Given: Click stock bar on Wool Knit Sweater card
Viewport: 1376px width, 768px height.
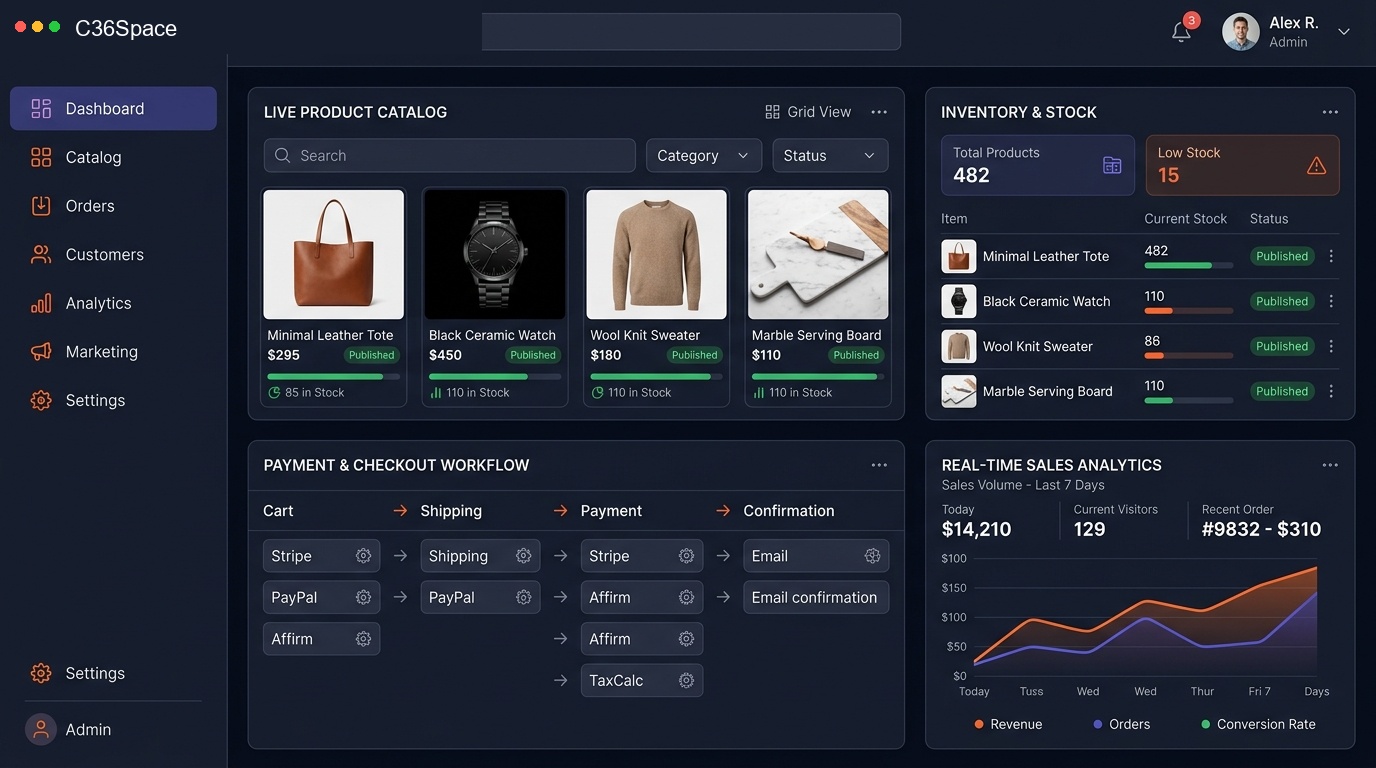Looking at the screenshot, I should (657, 377).
